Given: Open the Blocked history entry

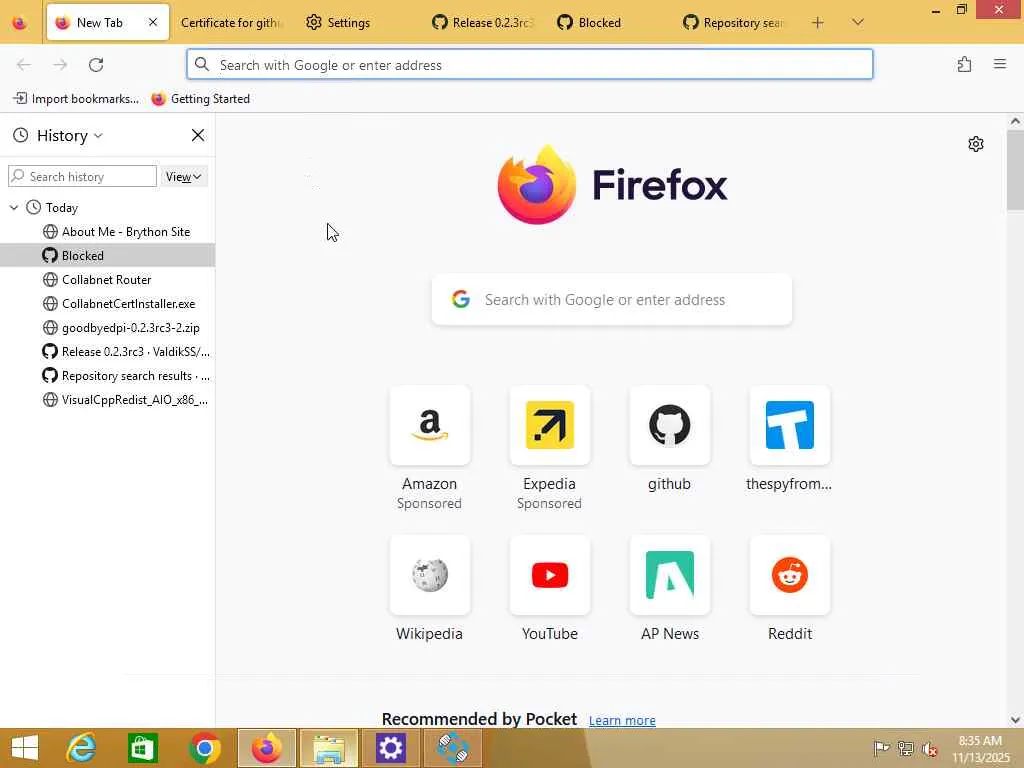Looking at the screenshot, I should 107,255.
